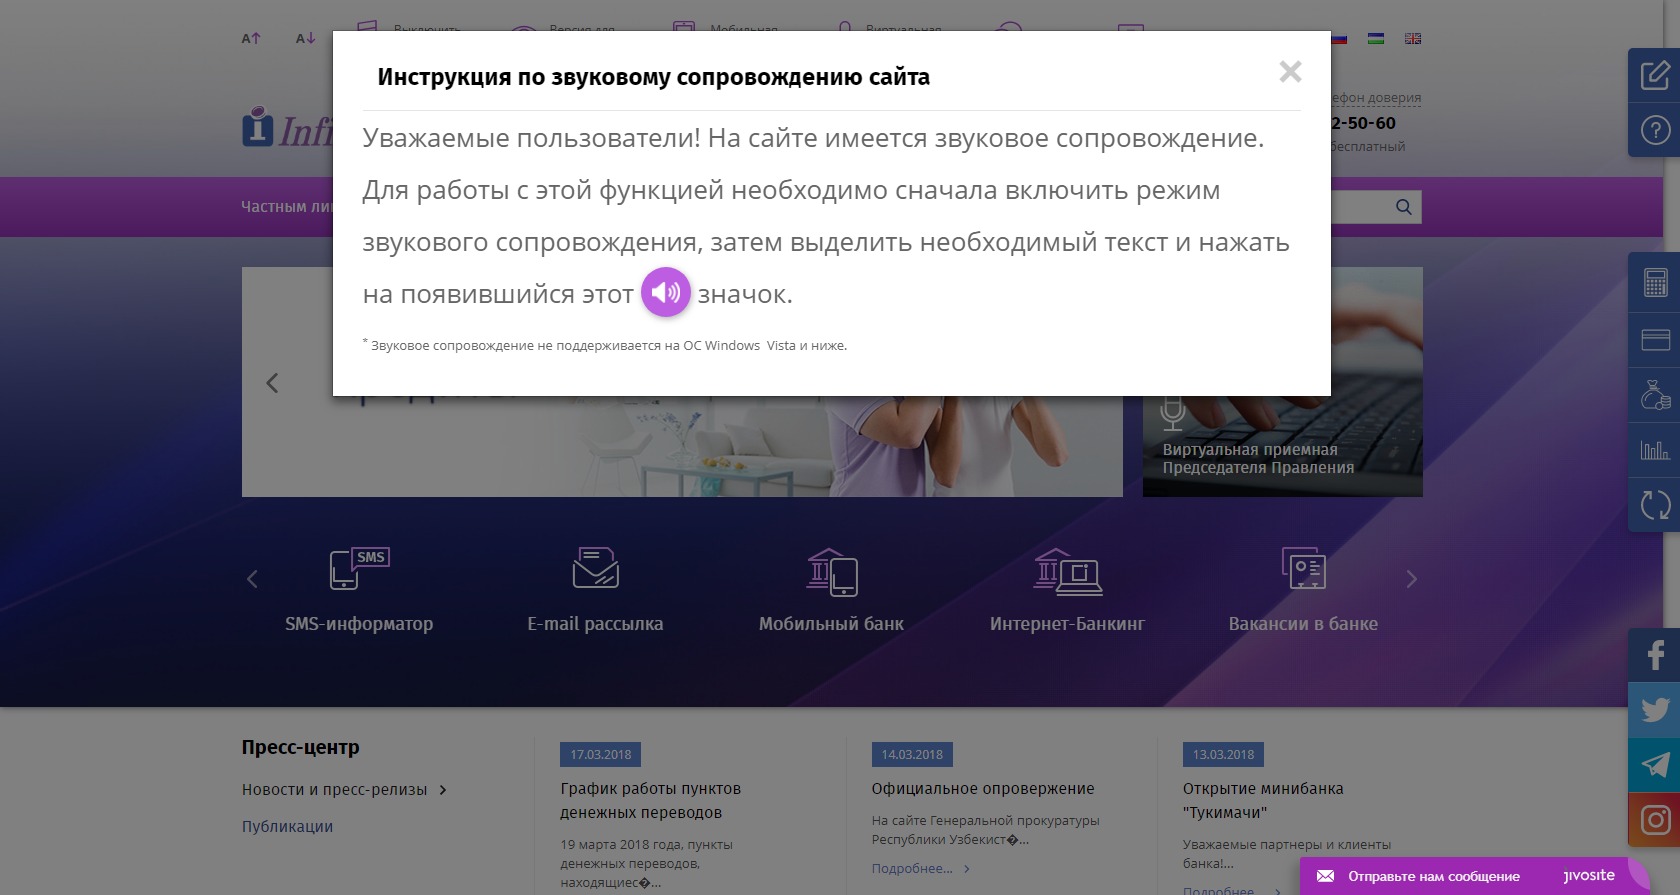The image size is (1680, 895).
Task: Open the question mark help icon
Action: (x=1655, y=130)
